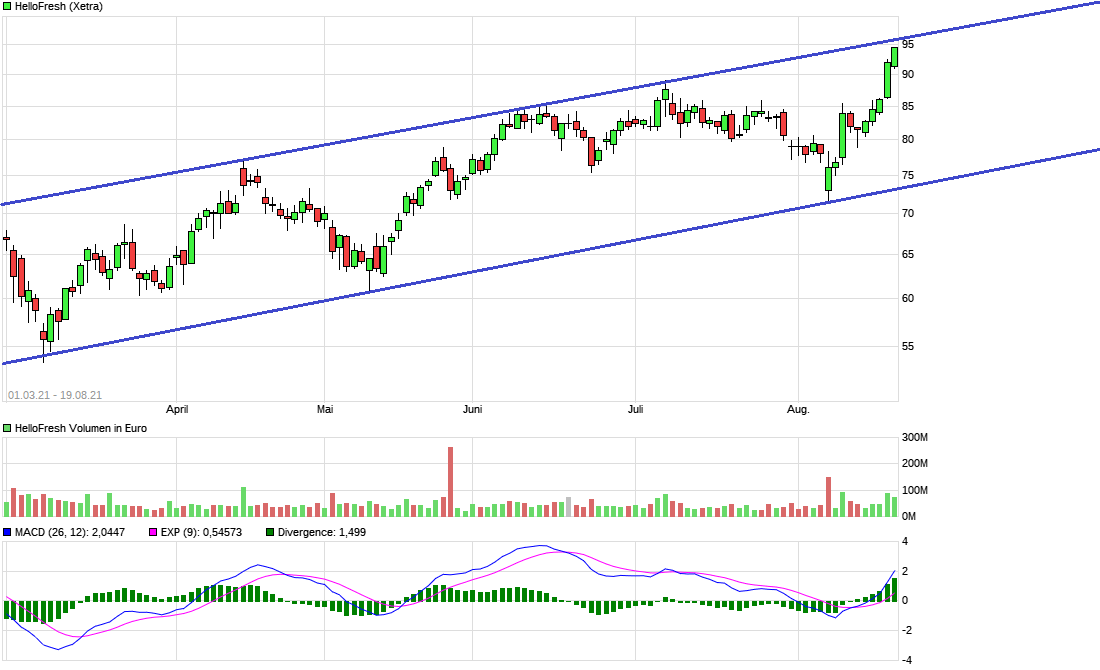Click the magenta EXP legend square

153,532
